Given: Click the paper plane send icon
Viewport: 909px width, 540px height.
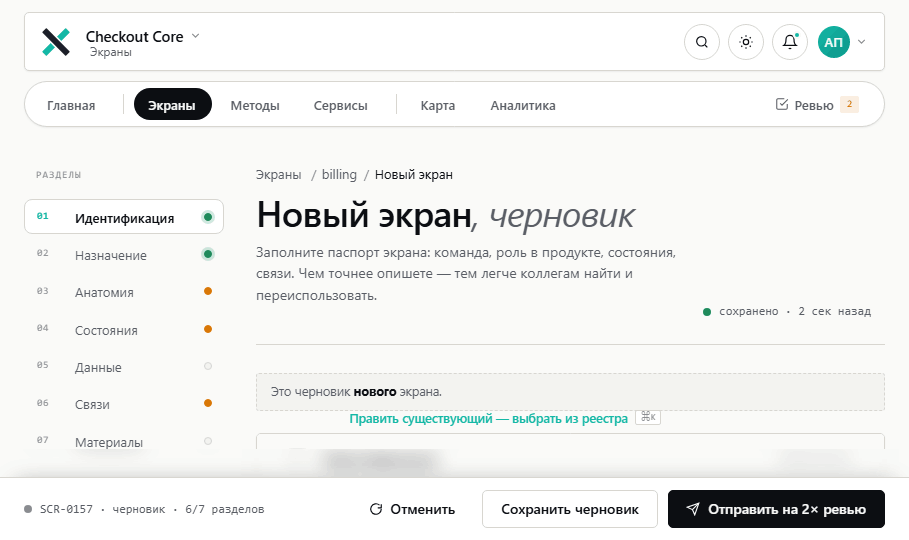Looking at the screenshot, I should tap(693, 509).
